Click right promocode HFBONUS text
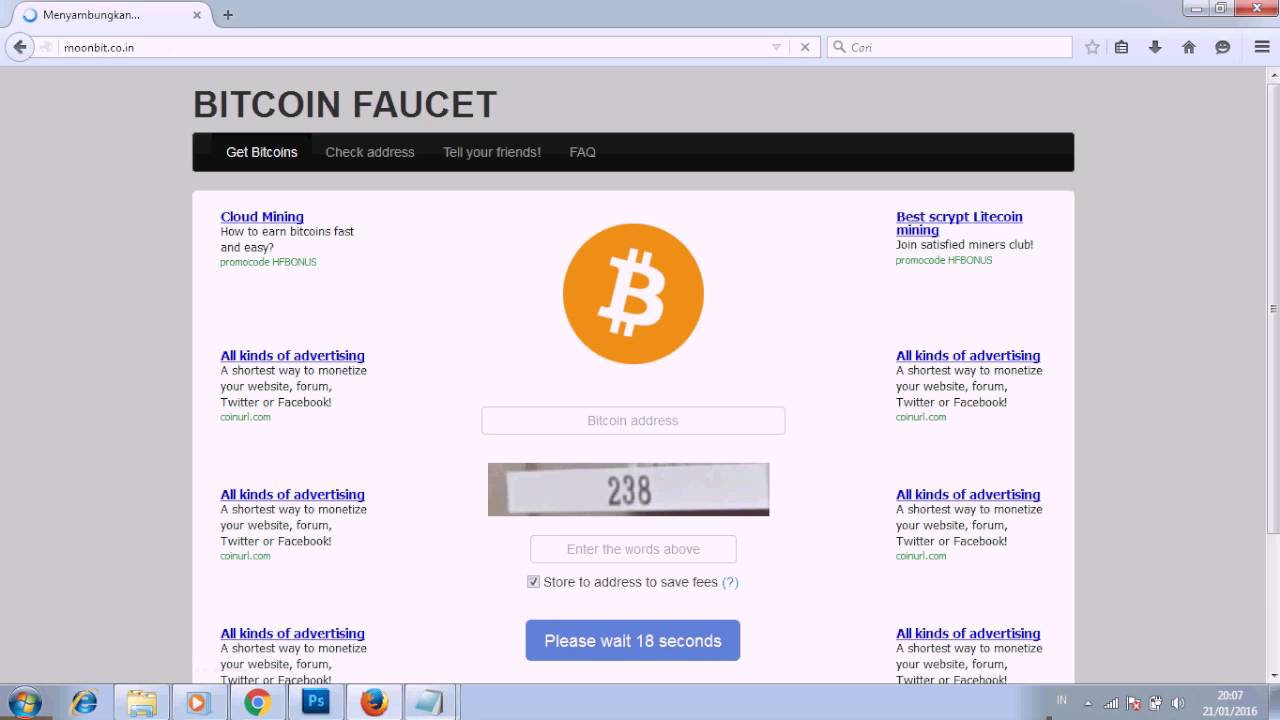The image size is (1280, 720). tap(944, 260)
